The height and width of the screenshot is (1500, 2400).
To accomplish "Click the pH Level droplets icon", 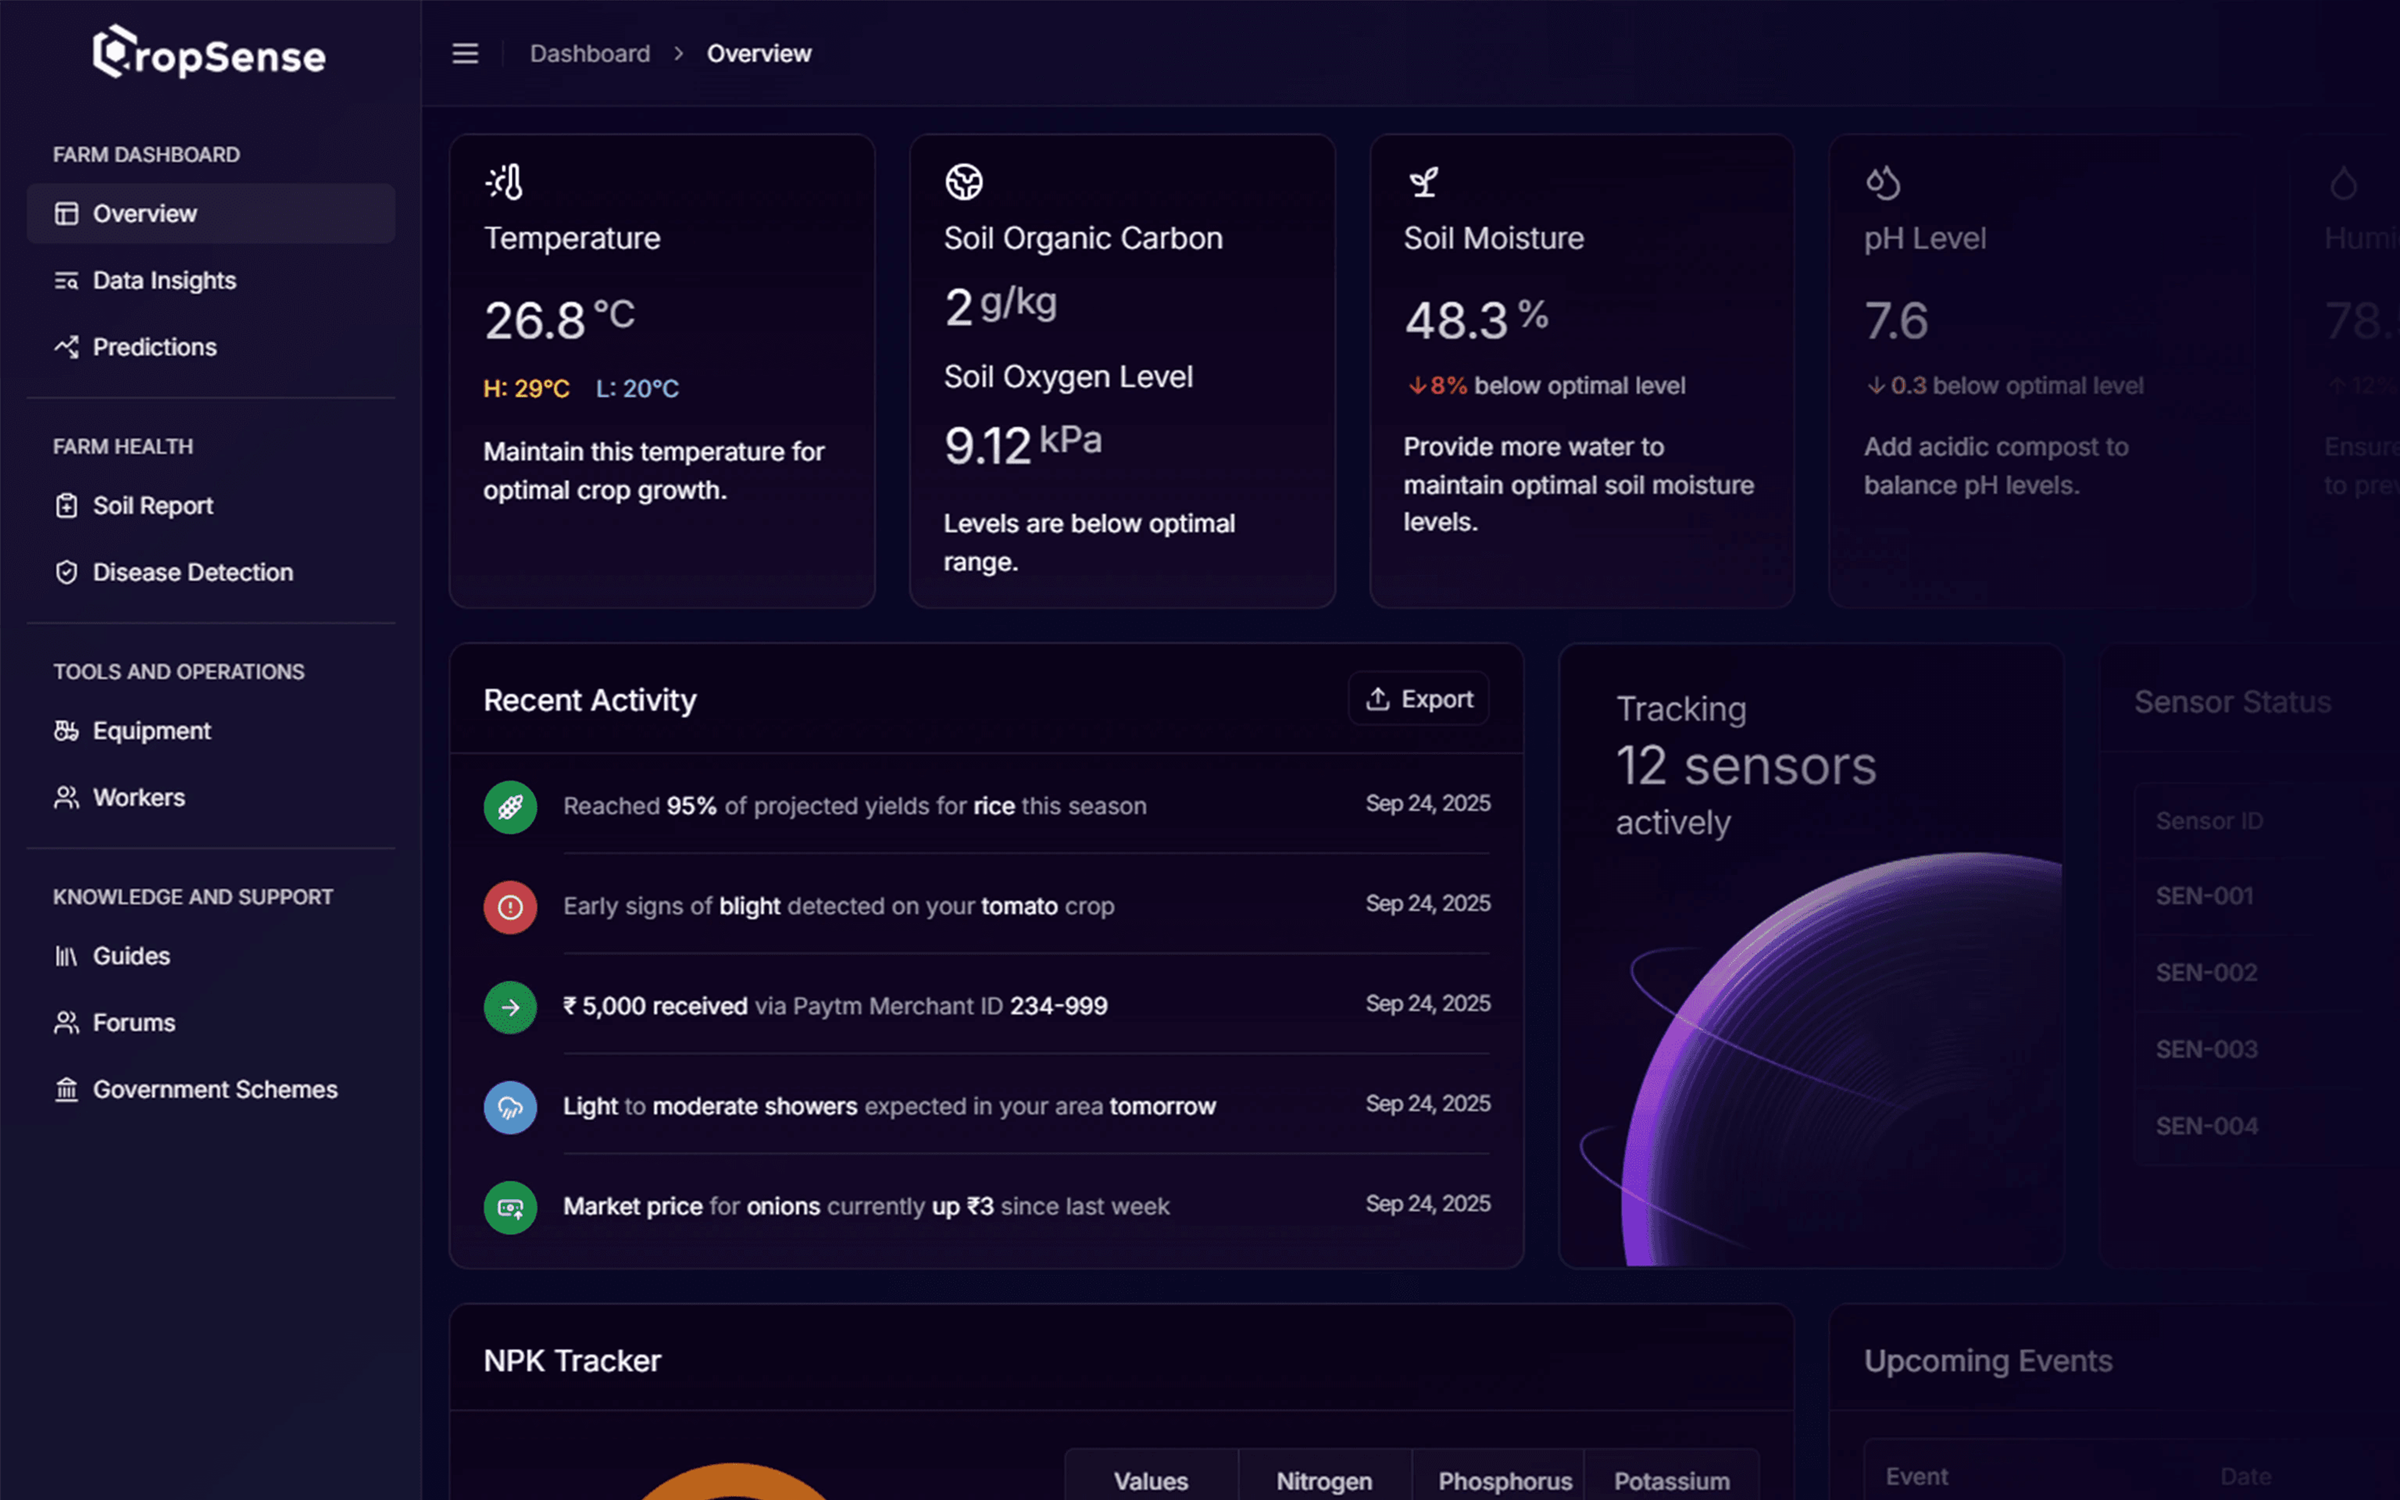I will click(1883, 182).
